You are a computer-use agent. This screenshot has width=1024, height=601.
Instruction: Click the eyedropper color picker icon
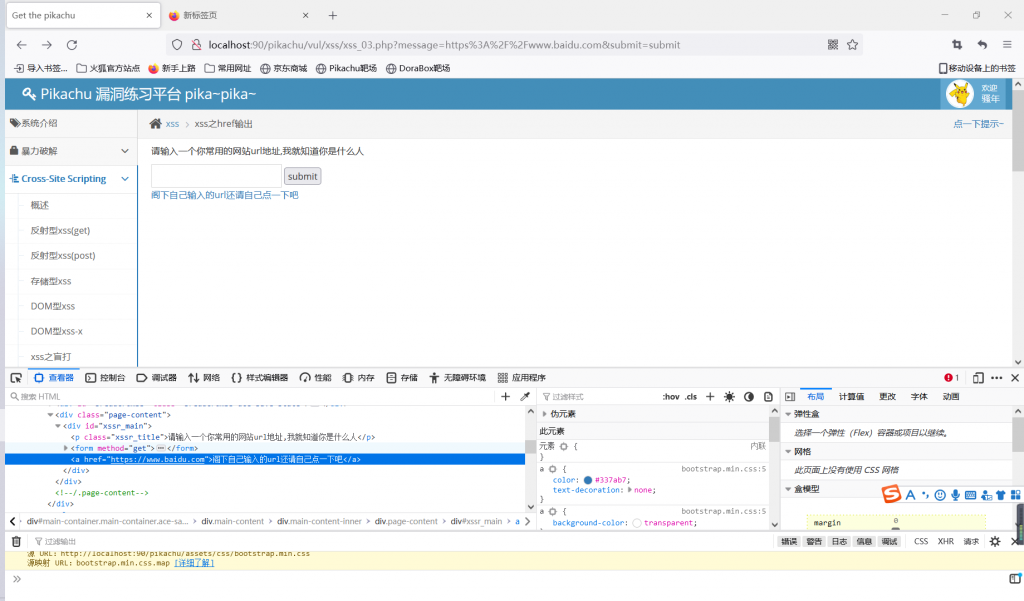525,397
